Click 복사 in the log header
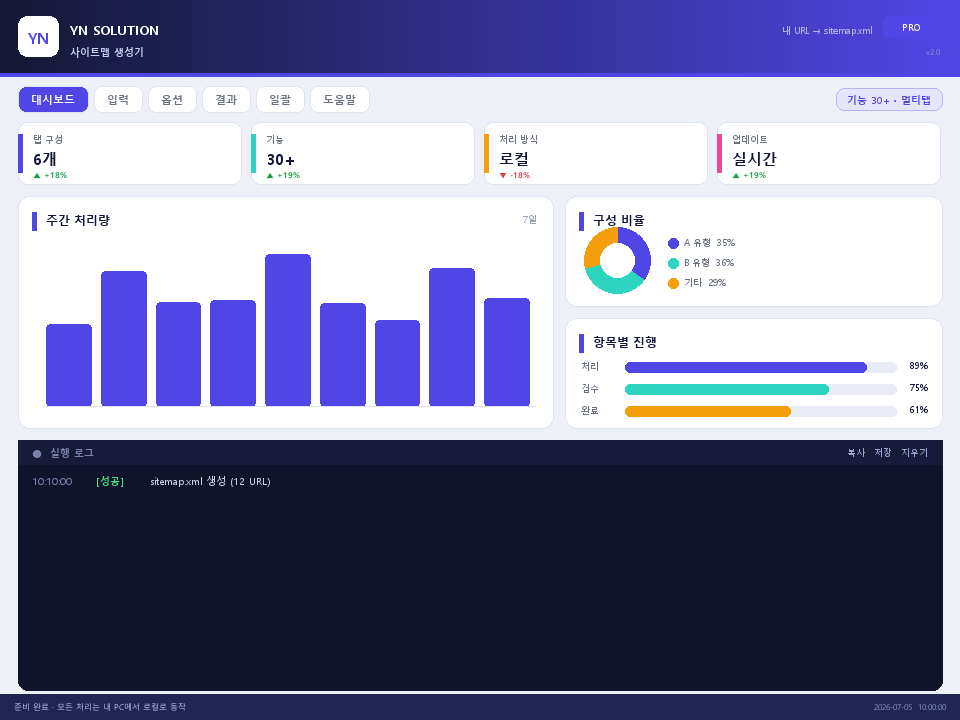960x720 pixels. [856, 452]
